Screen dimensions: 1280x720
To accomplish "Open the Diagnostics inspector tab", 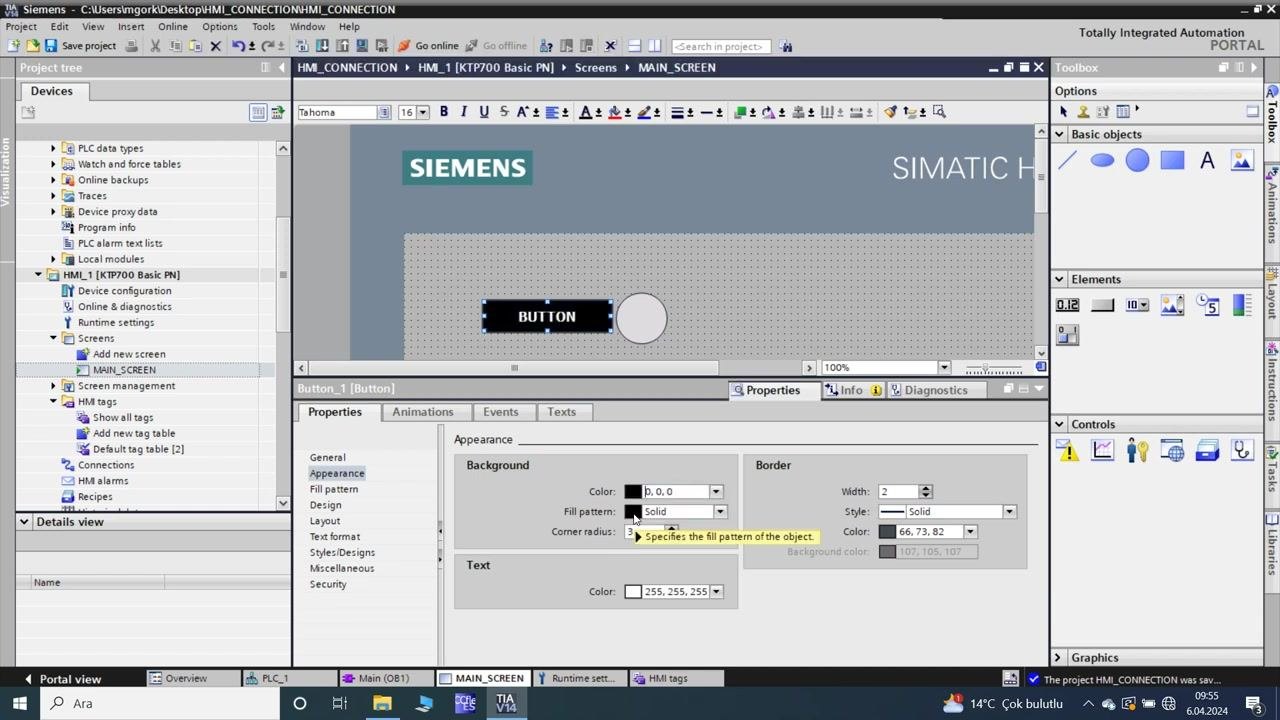I will point(936,390).
